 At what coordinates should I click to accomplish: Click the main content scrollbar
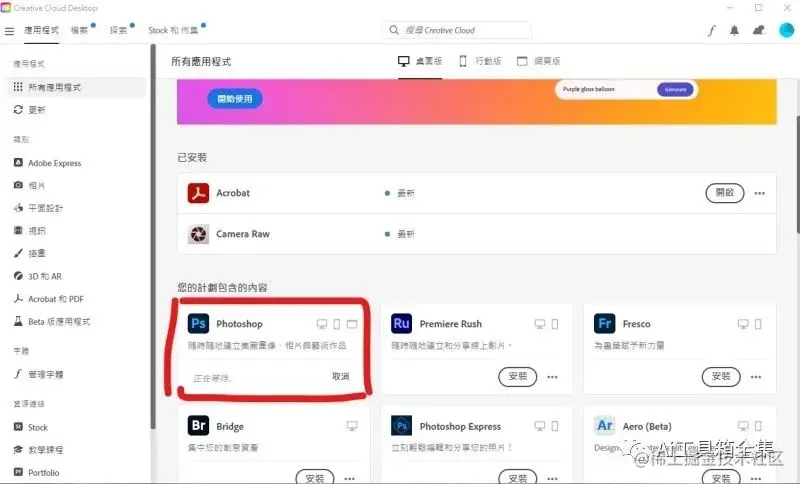click(x=797, y=173)
